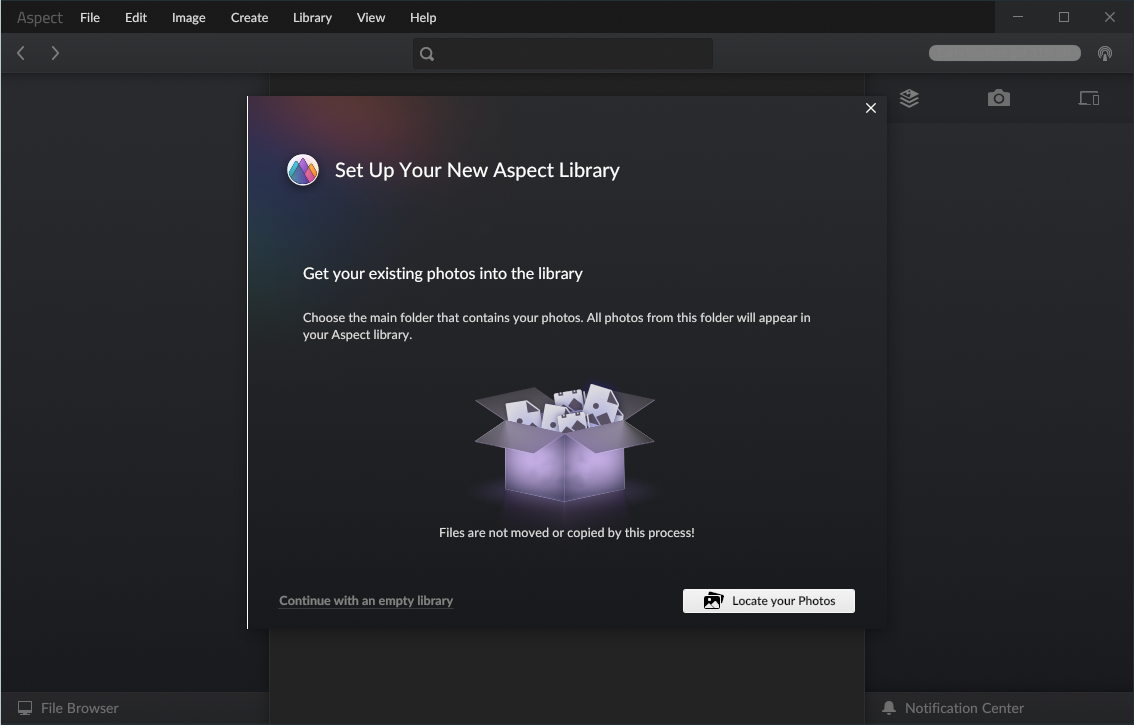Viewport: 1134px width, 725px height.
Task: Click the File Browser monitor icon
Action: tap(25, 708)
